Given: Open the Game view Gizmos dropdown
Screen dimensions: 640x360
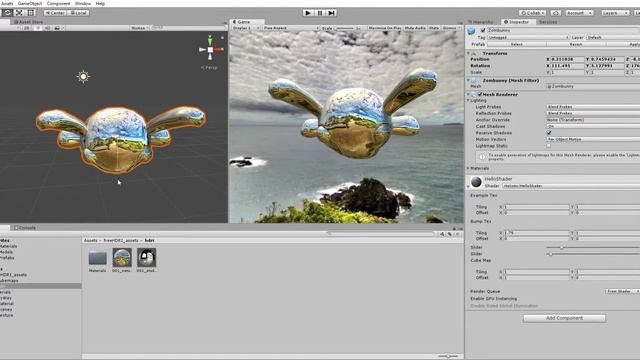Looking at the screenshot, I should click(451, 28).
